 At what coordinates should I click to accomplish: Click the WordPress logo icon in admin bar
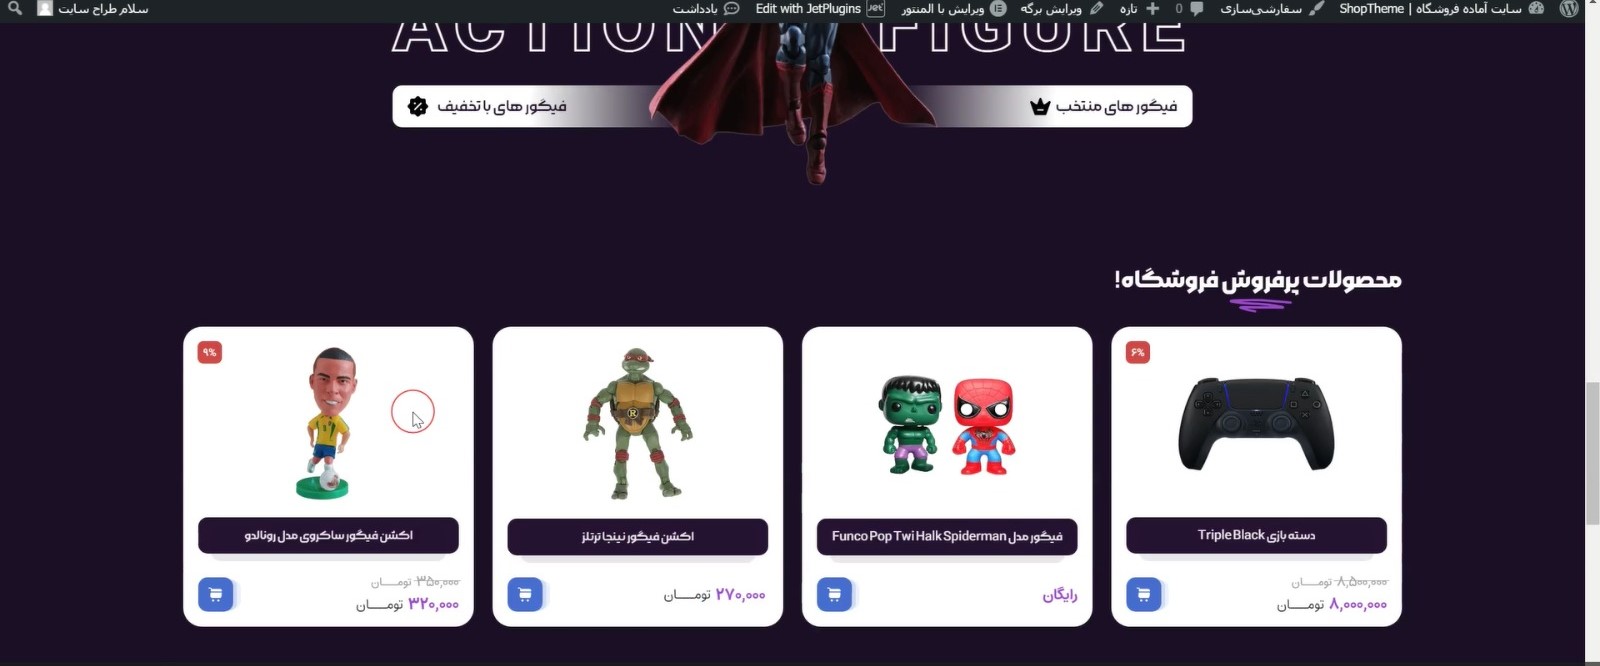click(x=1568, y=9)
